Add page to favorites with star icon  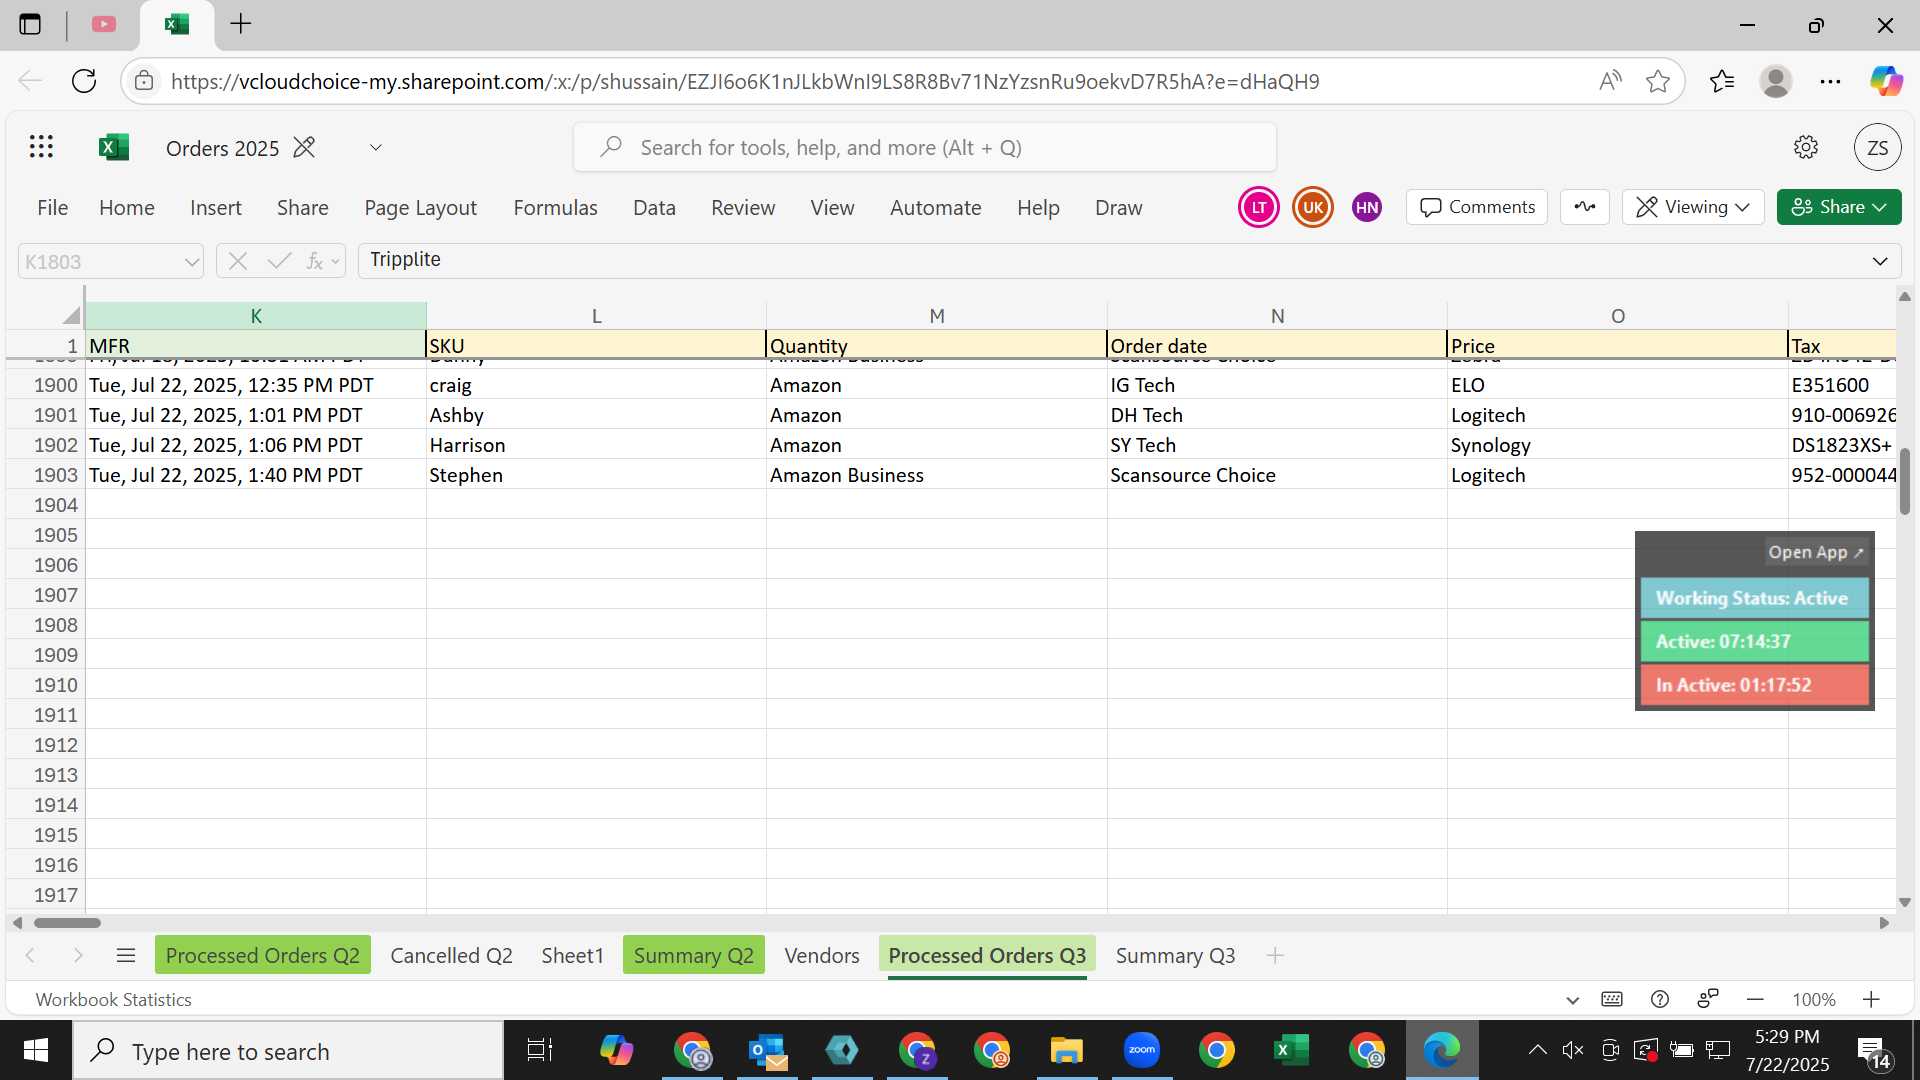1658,81
